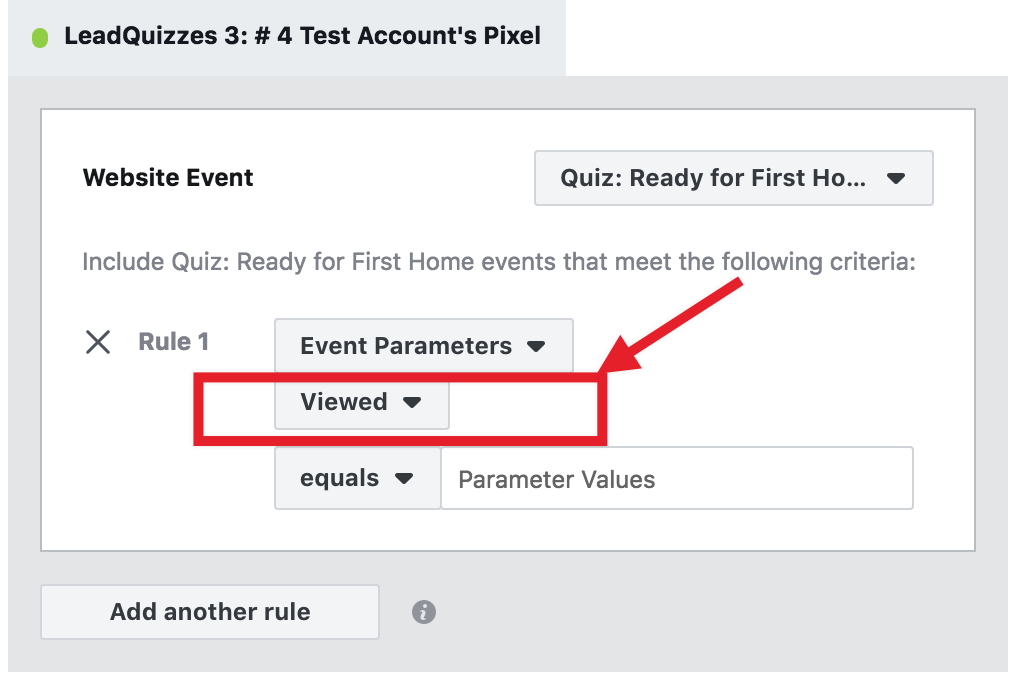Expand the Event Parameters dropdown

424,346
